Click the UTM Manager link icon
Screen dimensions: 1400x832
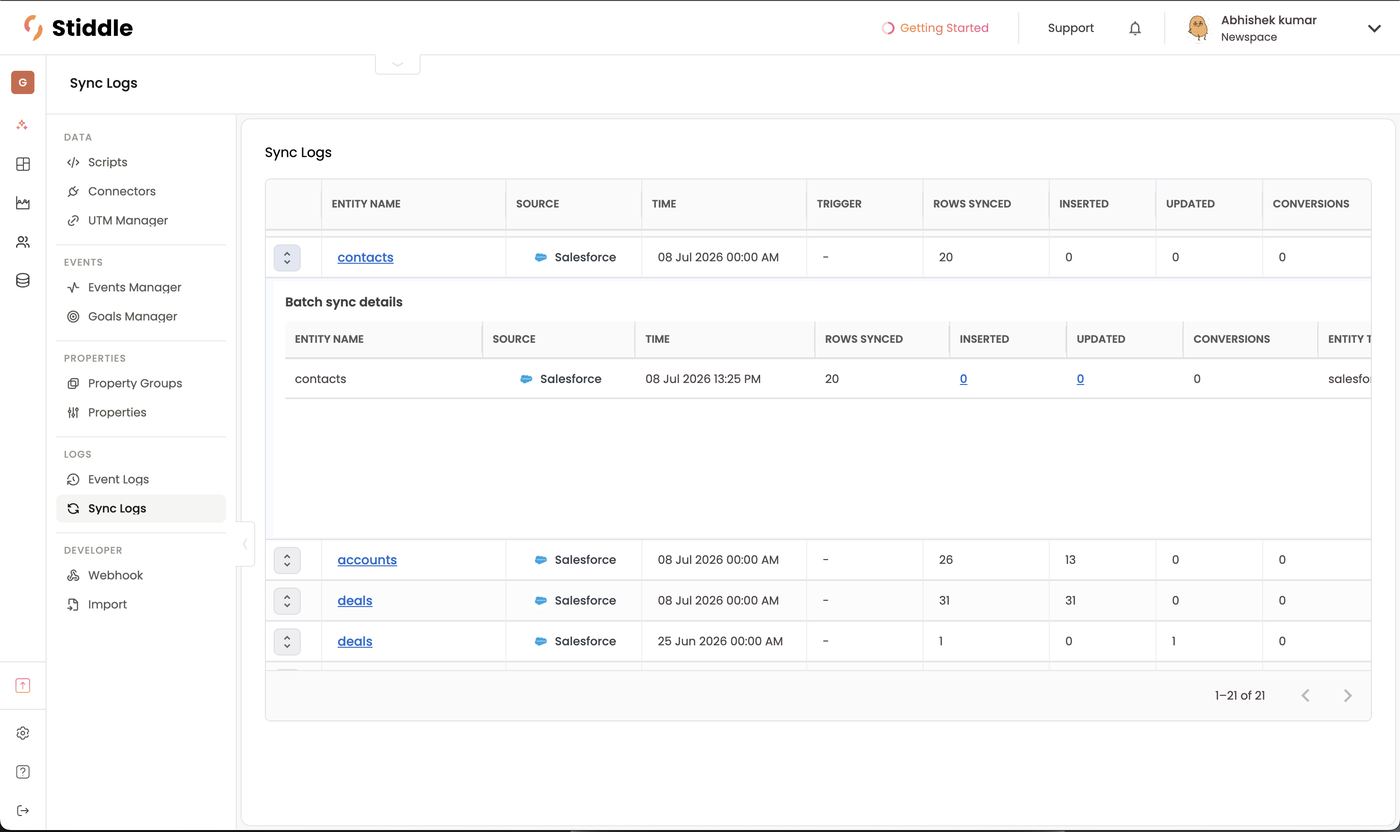73,220
